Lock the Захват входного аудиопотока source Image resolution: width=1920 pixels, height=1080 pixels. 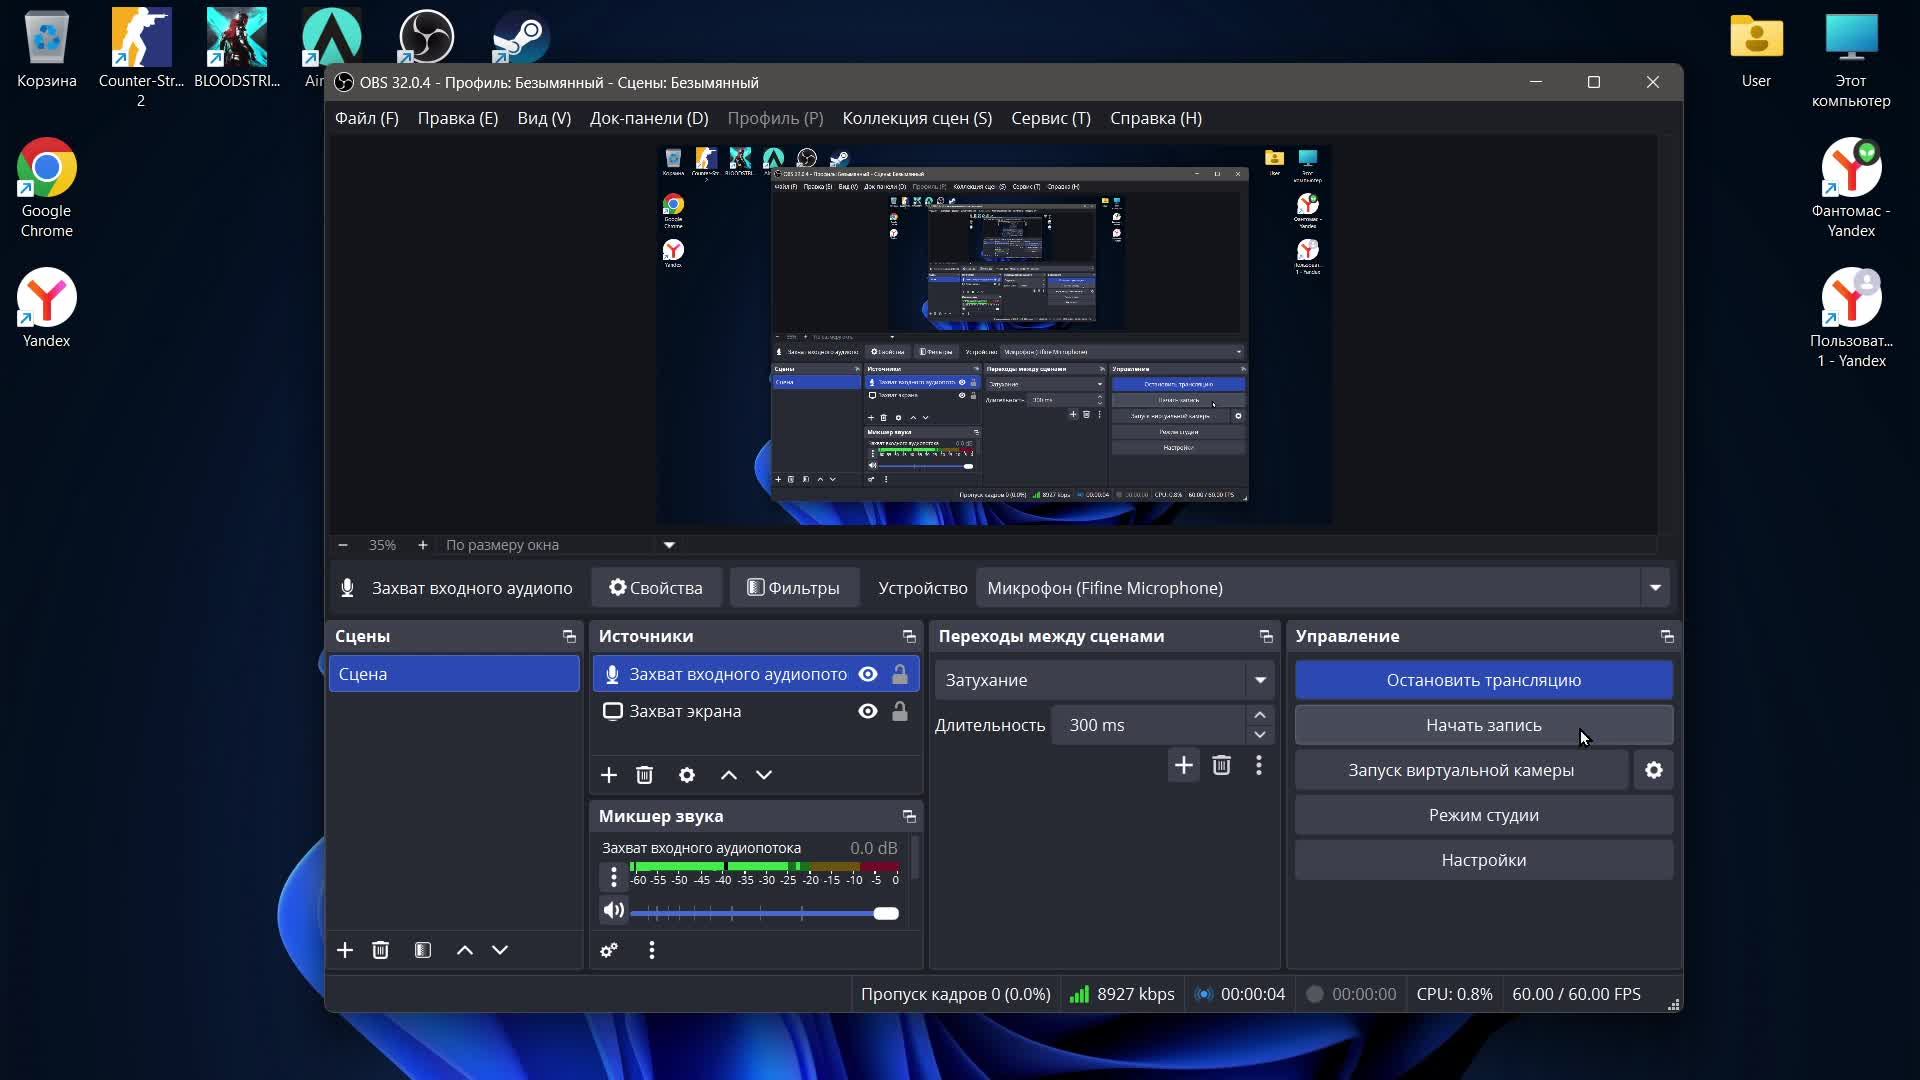(900, 674)
